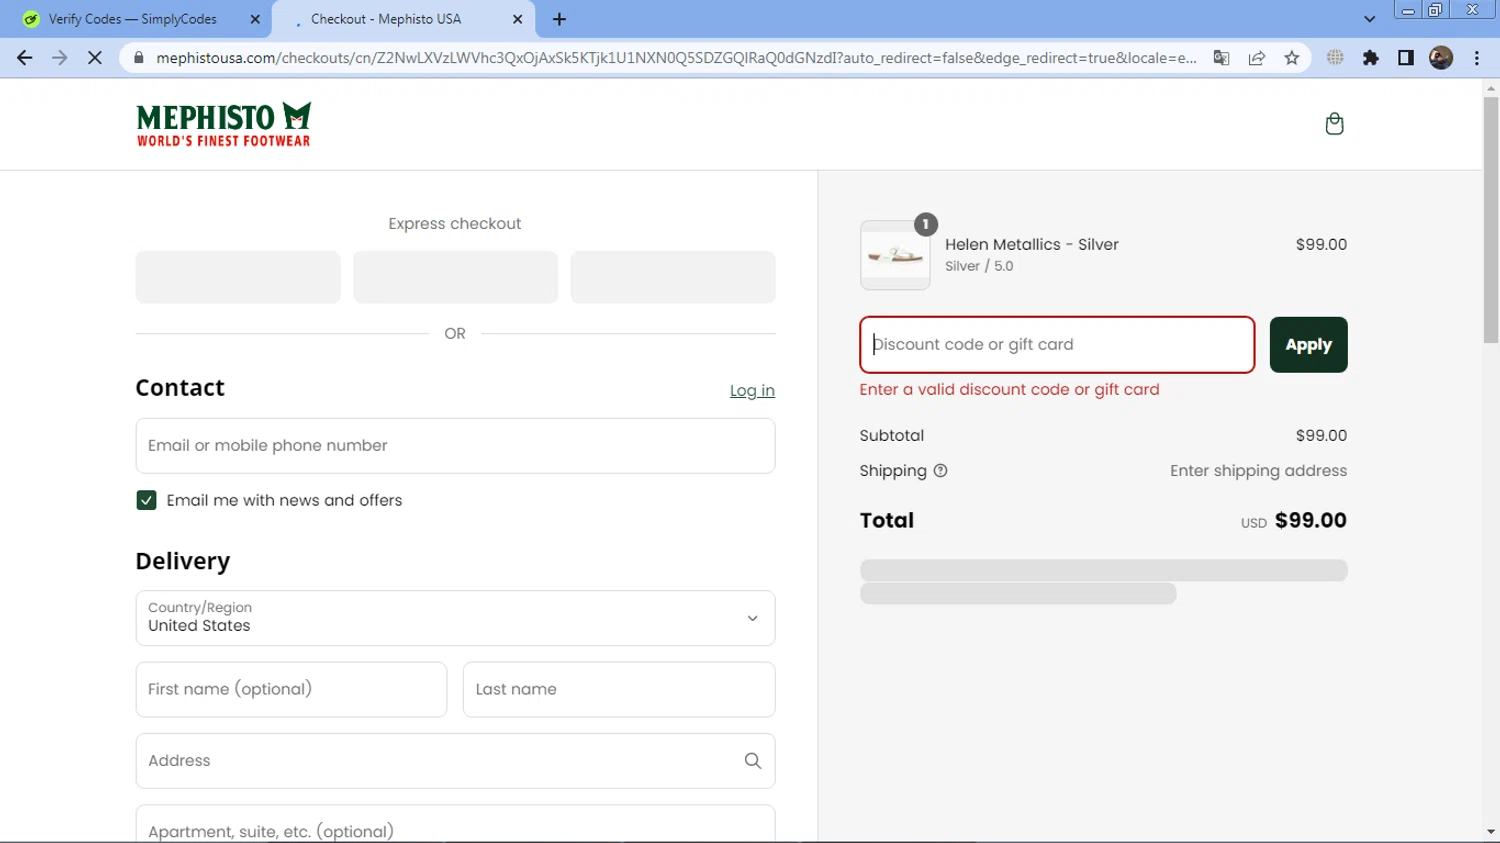Bookmark this page with the star icon
The height and width of the screenshot is (843, 1500).
click(1292, 58)
